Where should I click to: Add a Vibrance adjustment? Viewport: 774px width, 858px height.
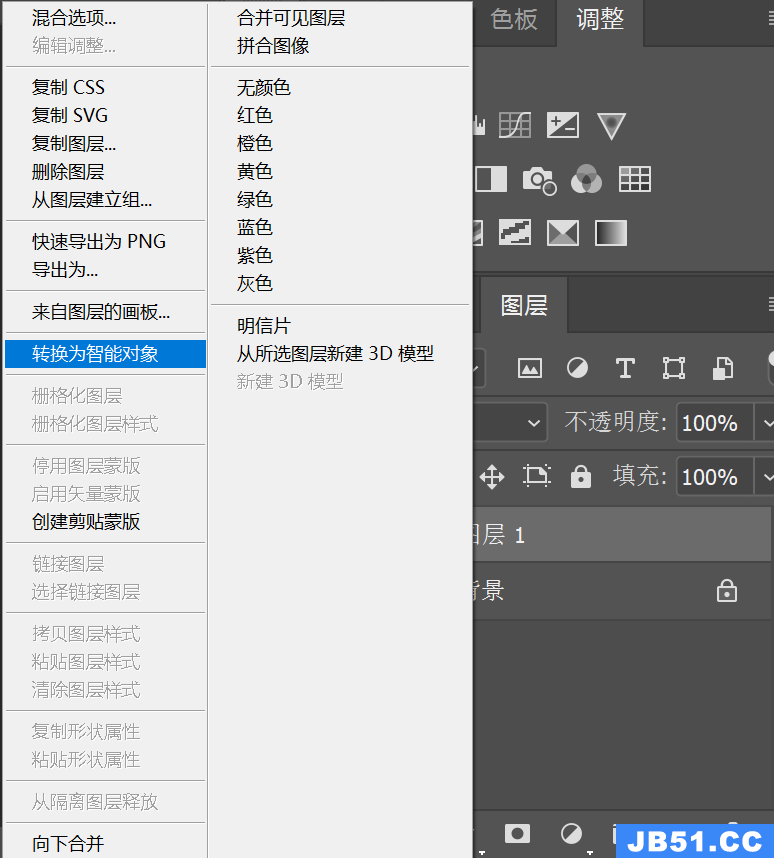click(x=611, y=125)
